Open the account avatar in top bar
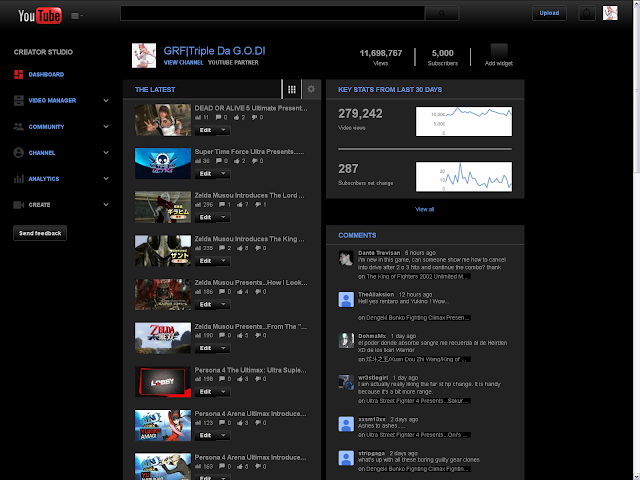 click(610, 13)
